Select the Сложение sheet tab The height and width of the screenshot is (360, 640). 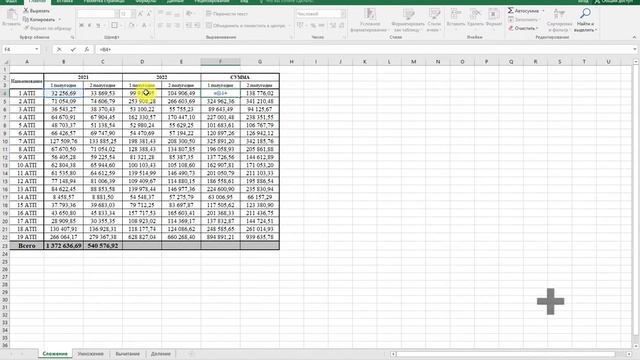(x=55, y=354)
